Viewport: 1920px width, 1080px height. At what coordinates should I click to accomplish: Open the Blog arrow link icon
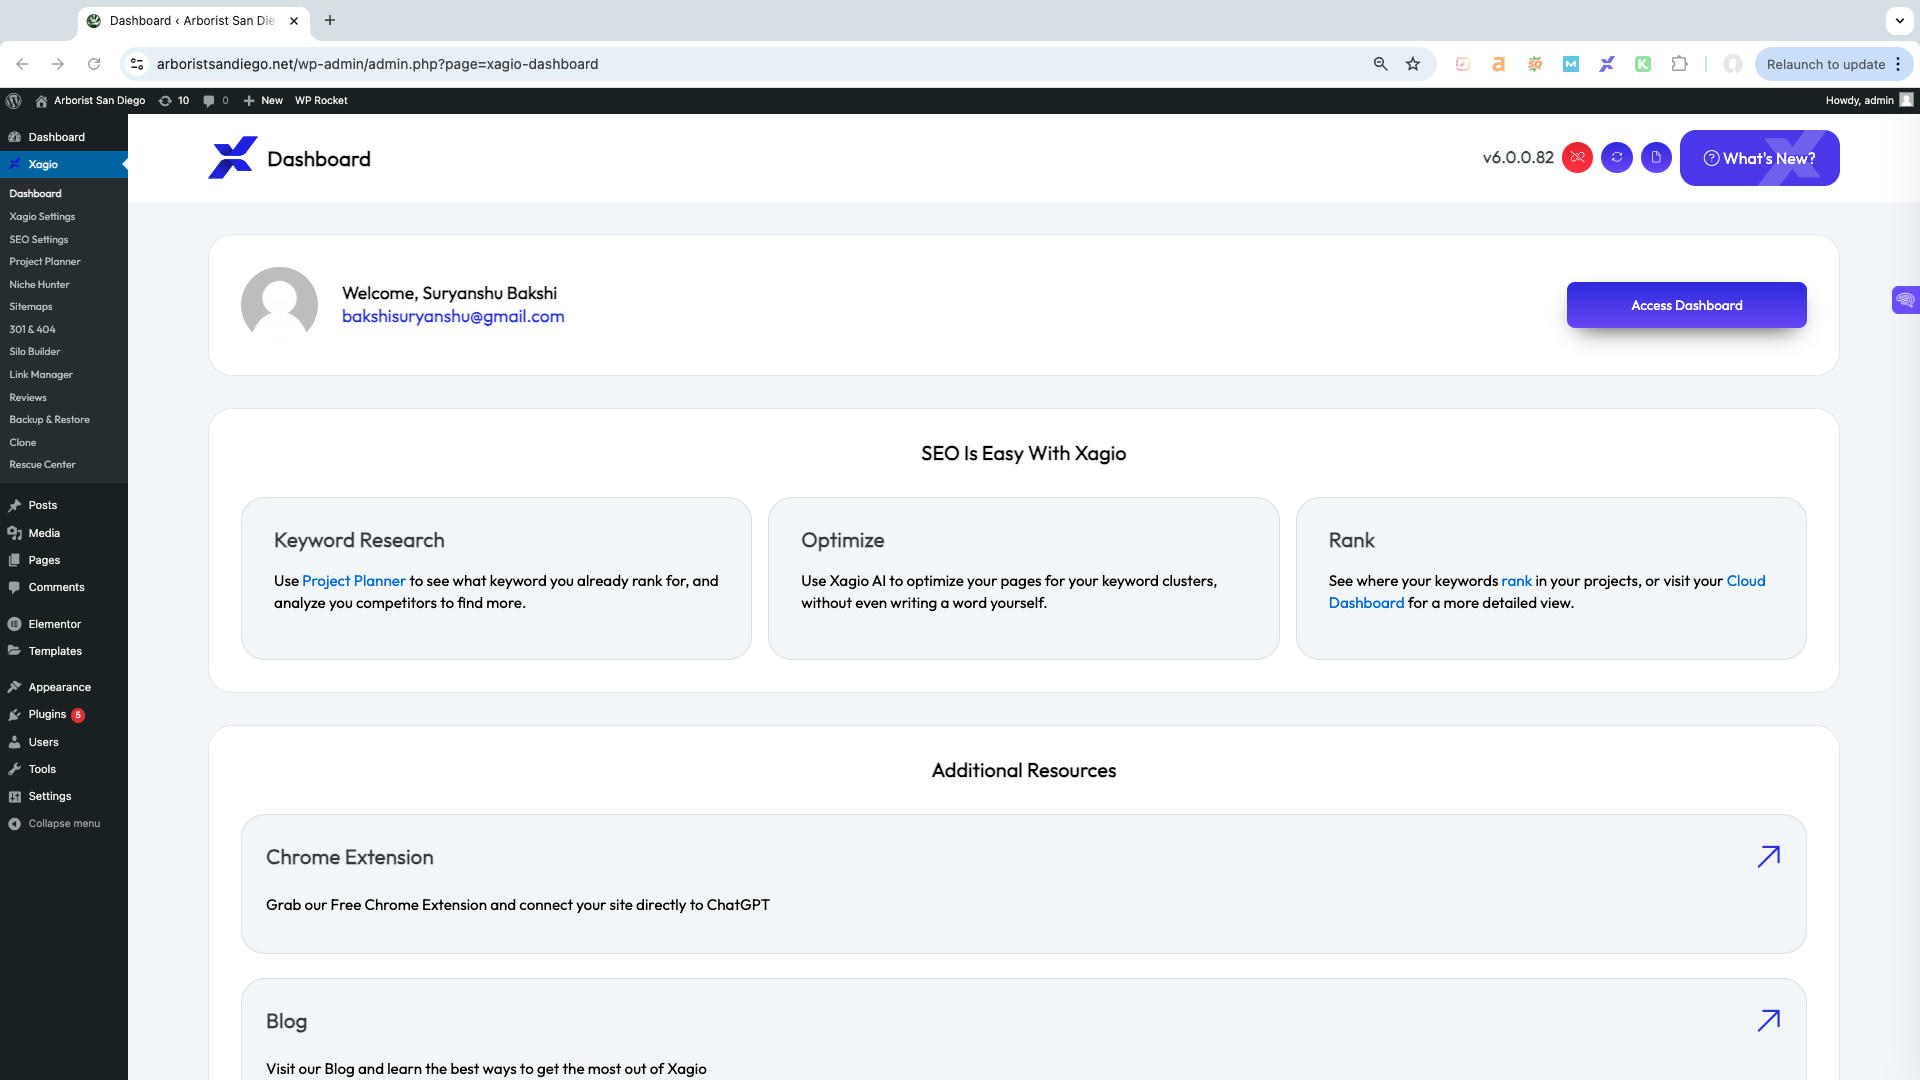coord(1769,1021)
